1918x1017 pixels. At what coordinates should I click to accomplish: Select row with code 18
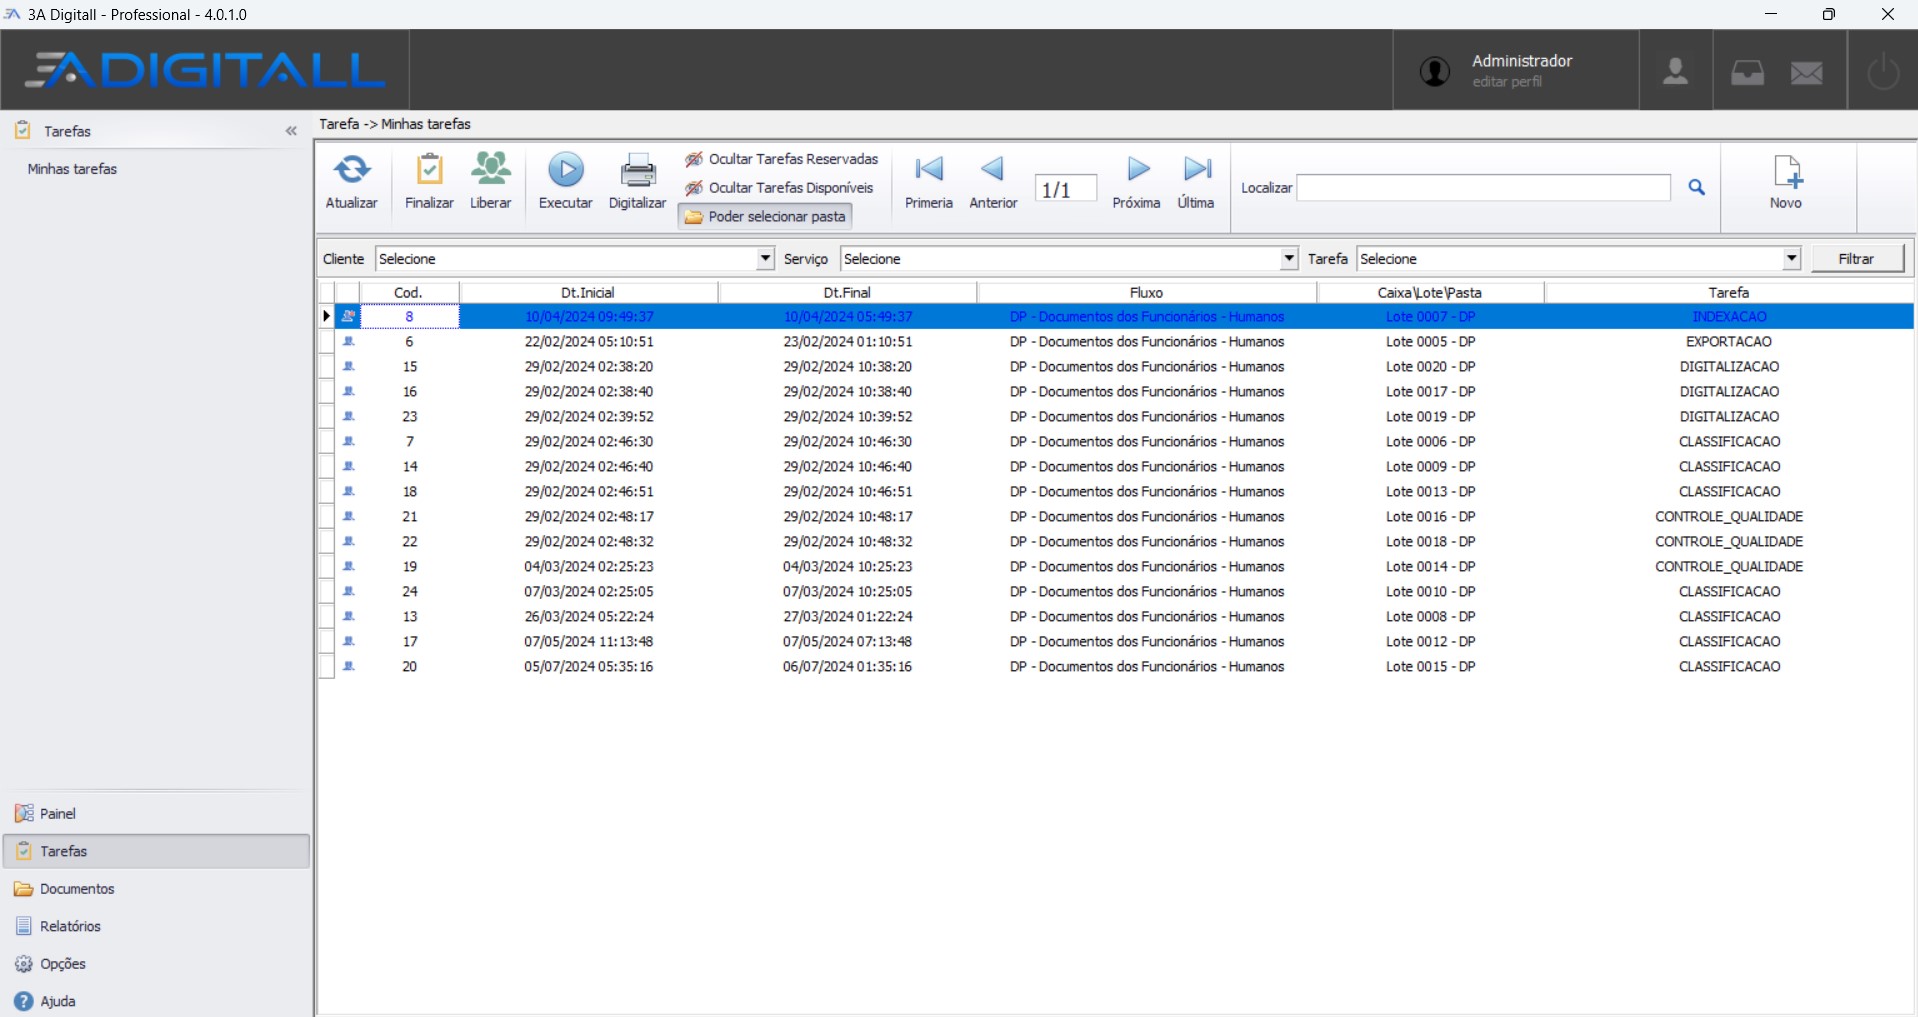1117,491
